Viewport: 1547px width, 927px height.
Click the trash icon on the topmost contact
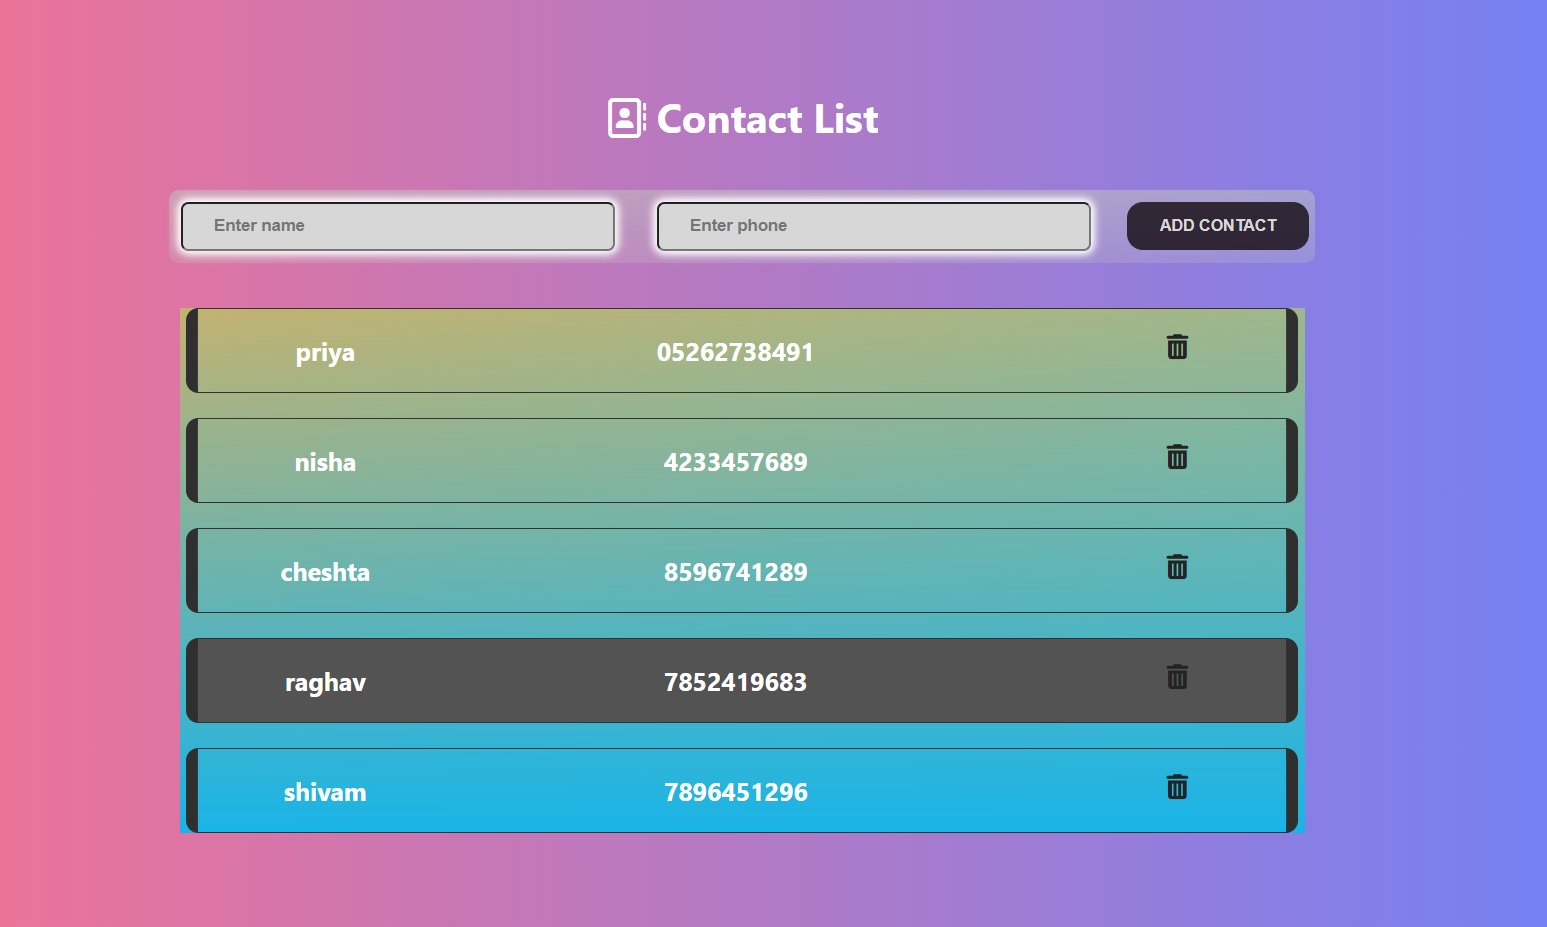pyautogui.click(x=1177, y=348)
